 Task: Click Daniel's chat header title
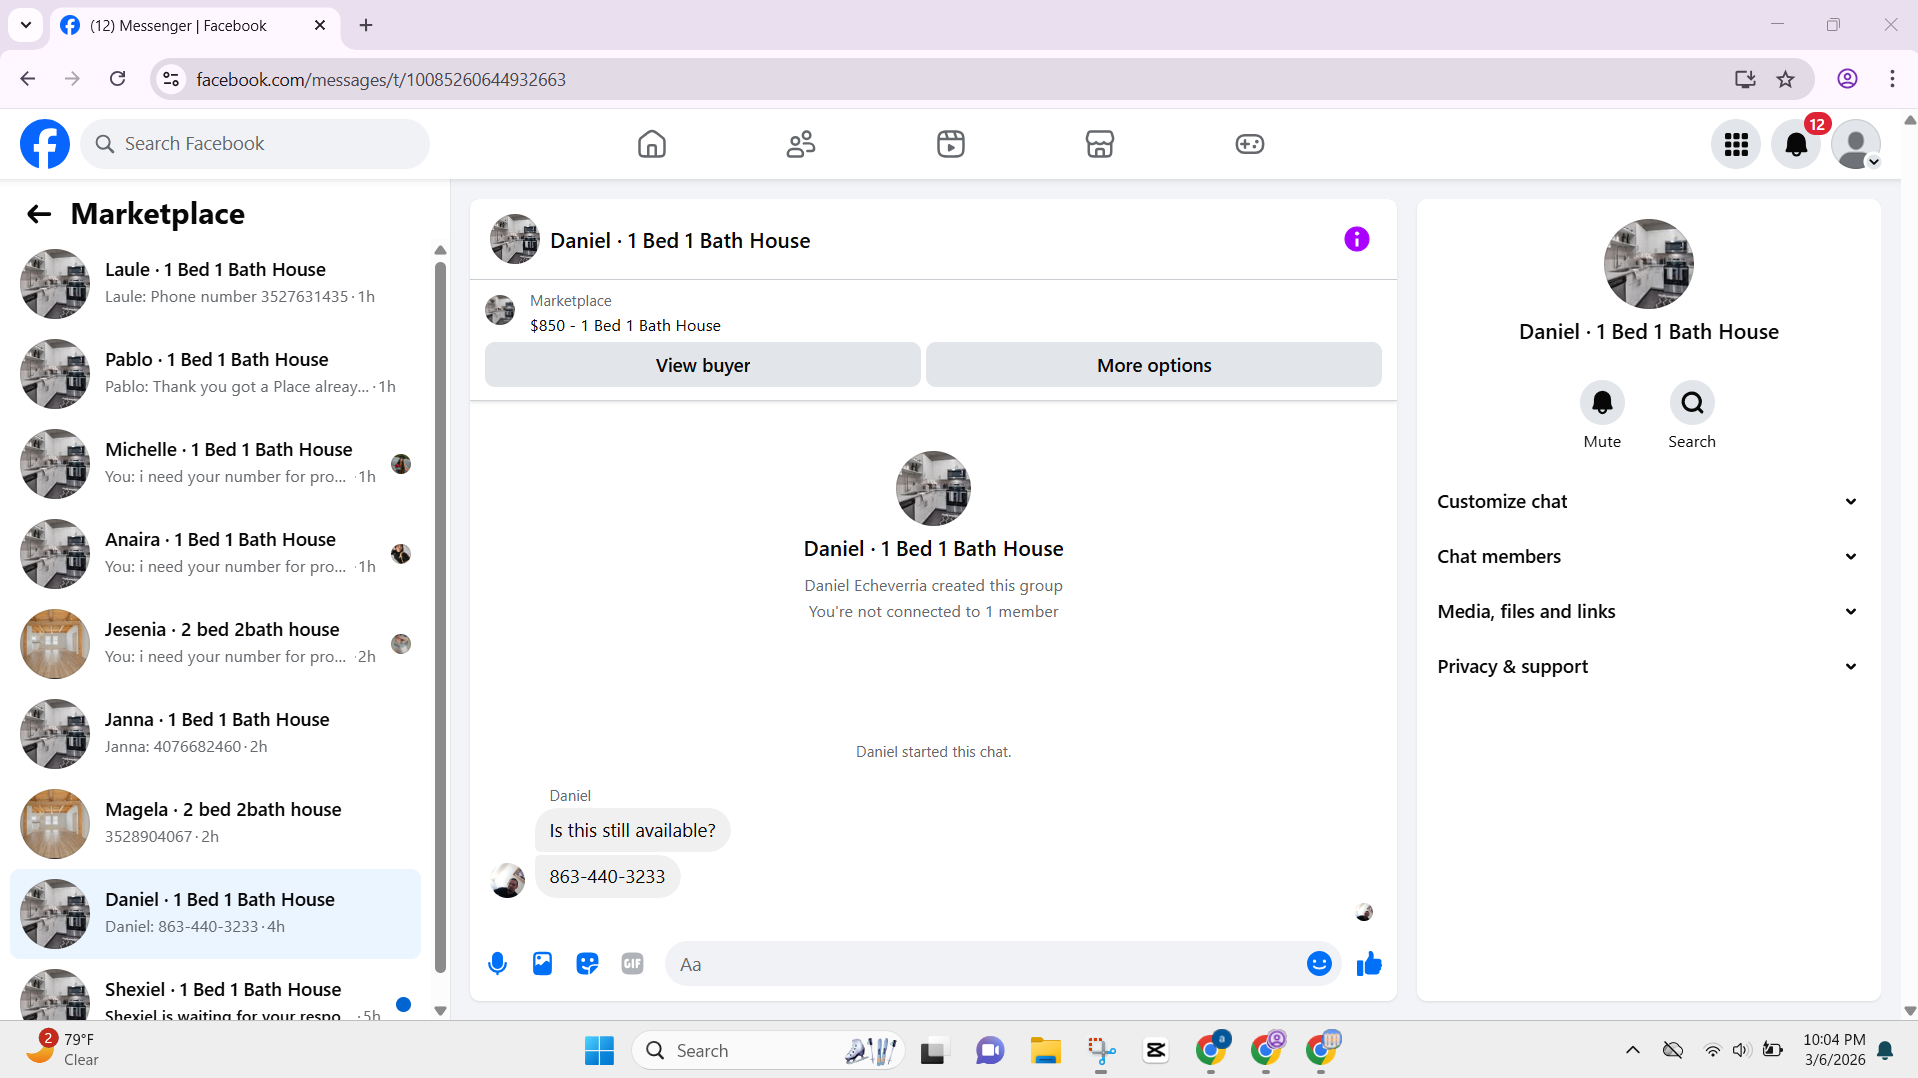pos(680,241)
